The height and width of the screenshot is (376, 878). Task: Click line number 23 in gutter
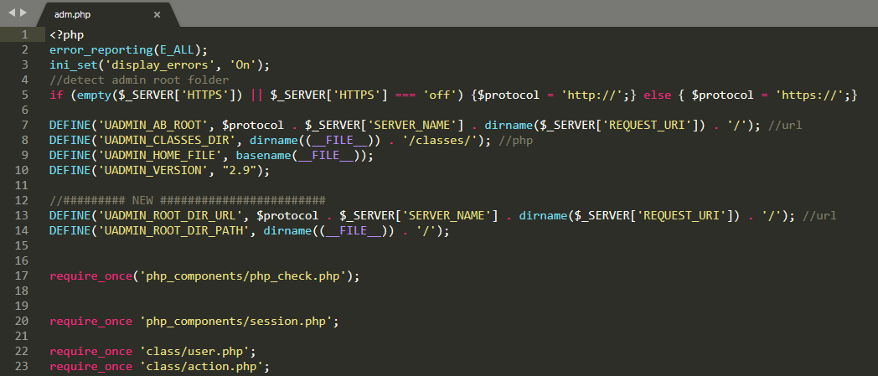(x=22, y=366)
